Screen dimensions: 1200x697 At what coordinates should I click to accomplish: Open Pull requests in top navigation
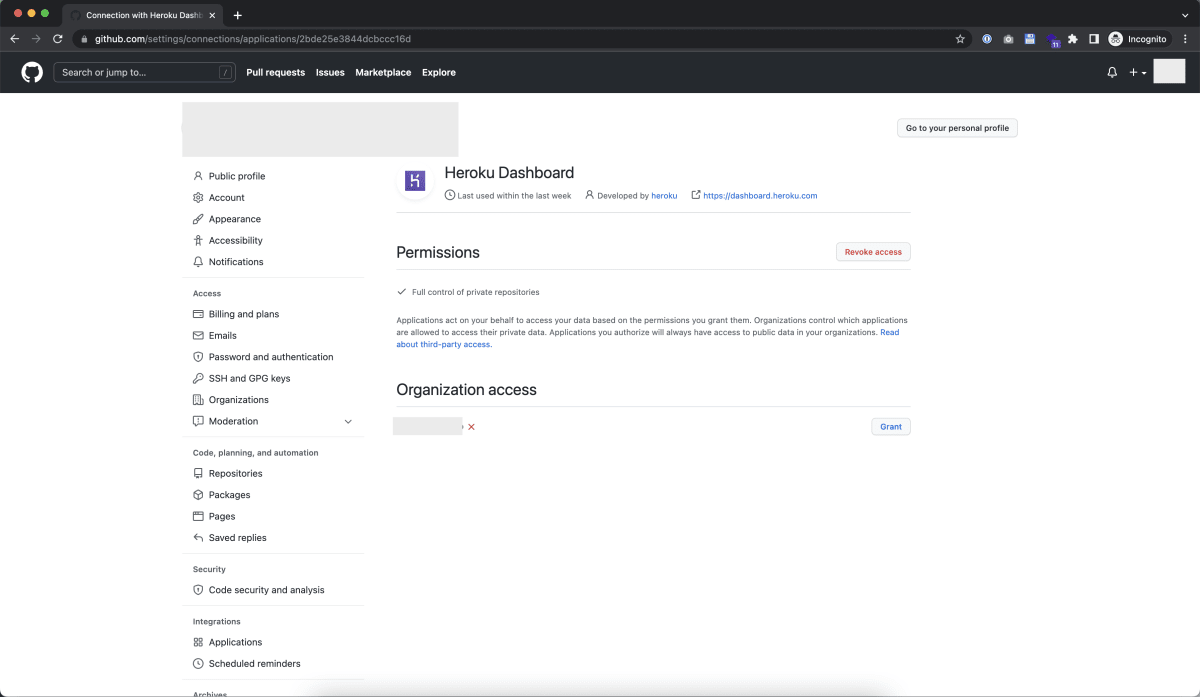point(275,73)
